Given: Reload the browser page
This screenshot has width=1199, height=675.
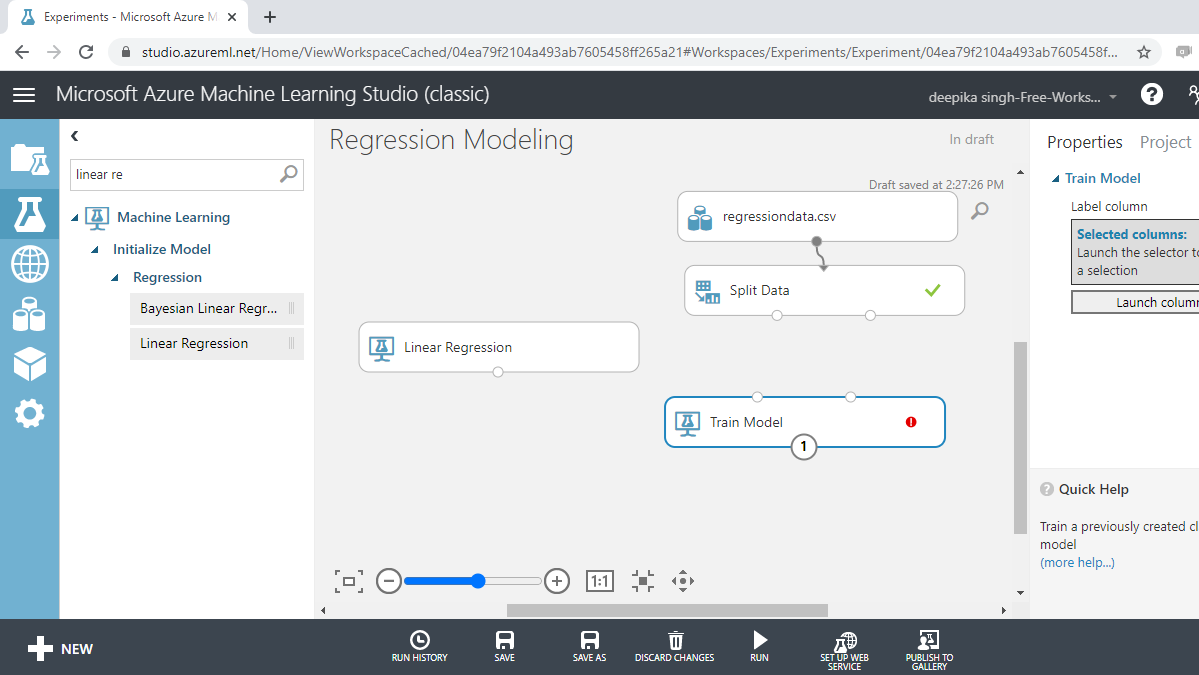Looking at the screenshot, I should click(x=86, y=52).
